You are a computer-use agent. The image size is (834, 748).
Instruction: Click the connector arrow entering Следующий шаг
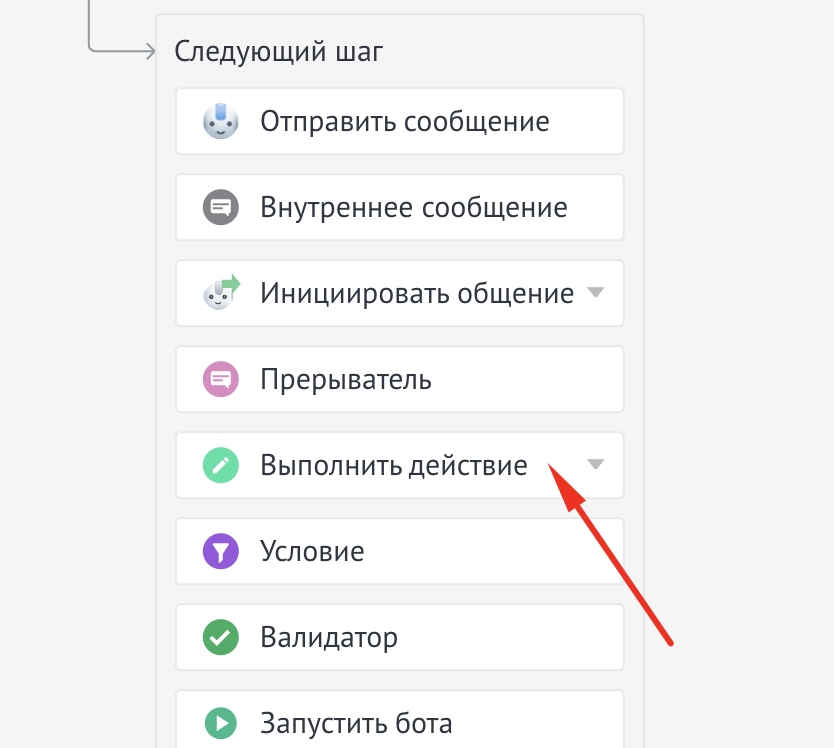tap(150, 50)
